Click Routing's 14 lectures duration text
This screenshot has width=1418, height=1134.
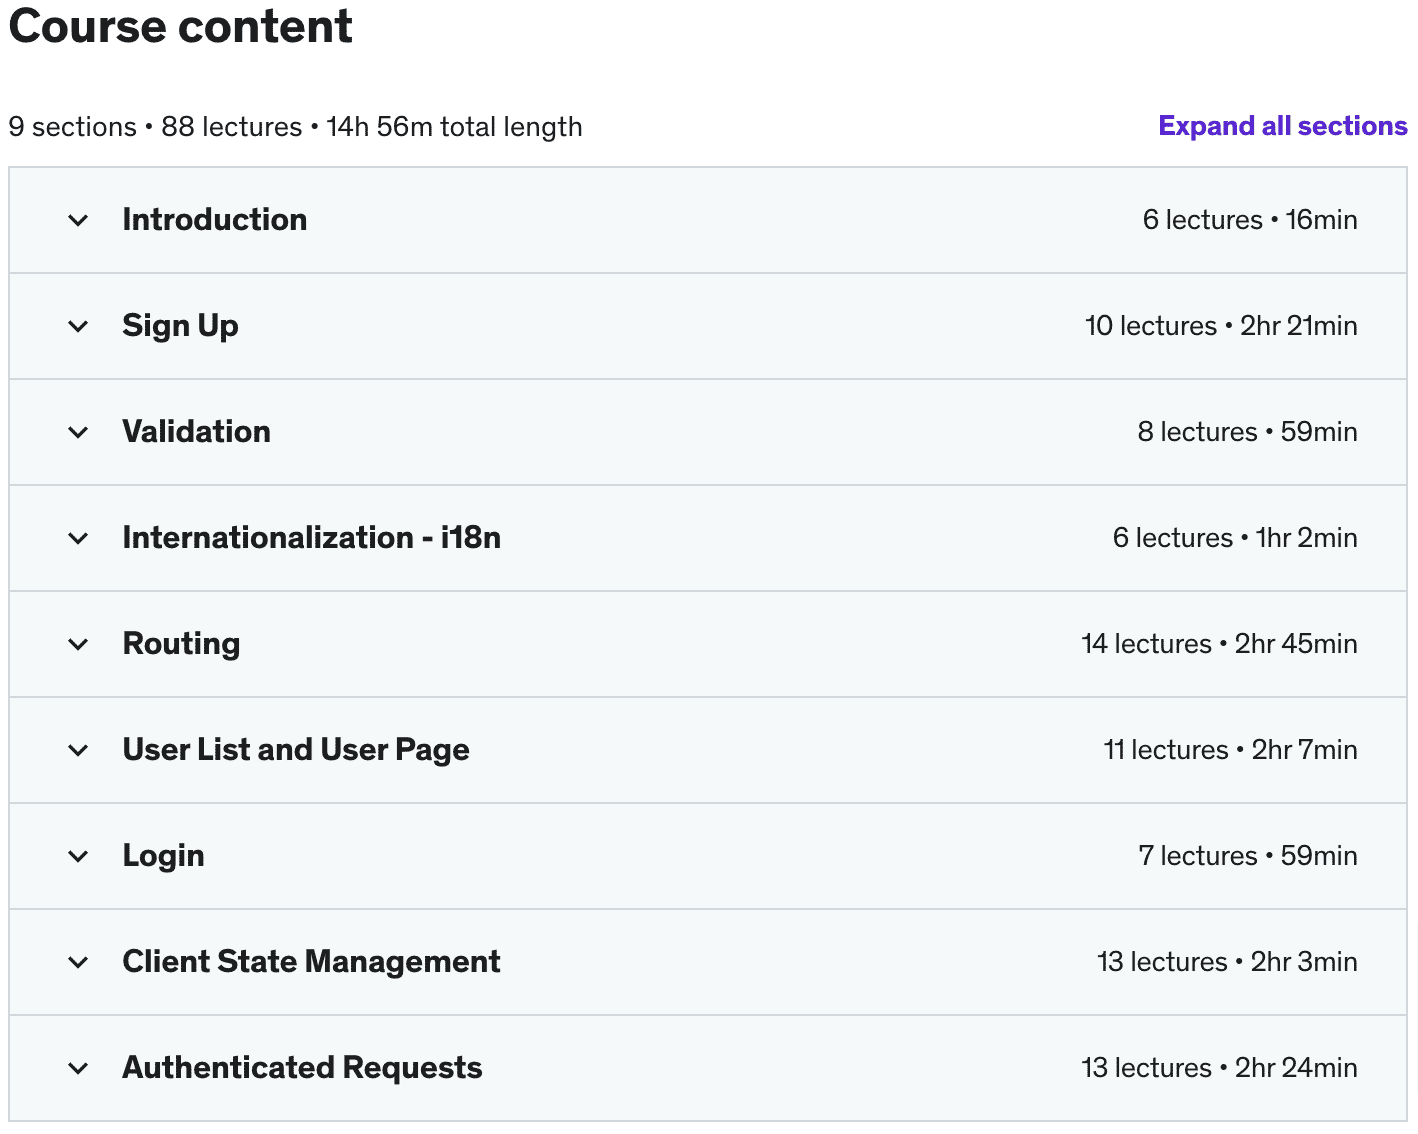click(1218, 644)
